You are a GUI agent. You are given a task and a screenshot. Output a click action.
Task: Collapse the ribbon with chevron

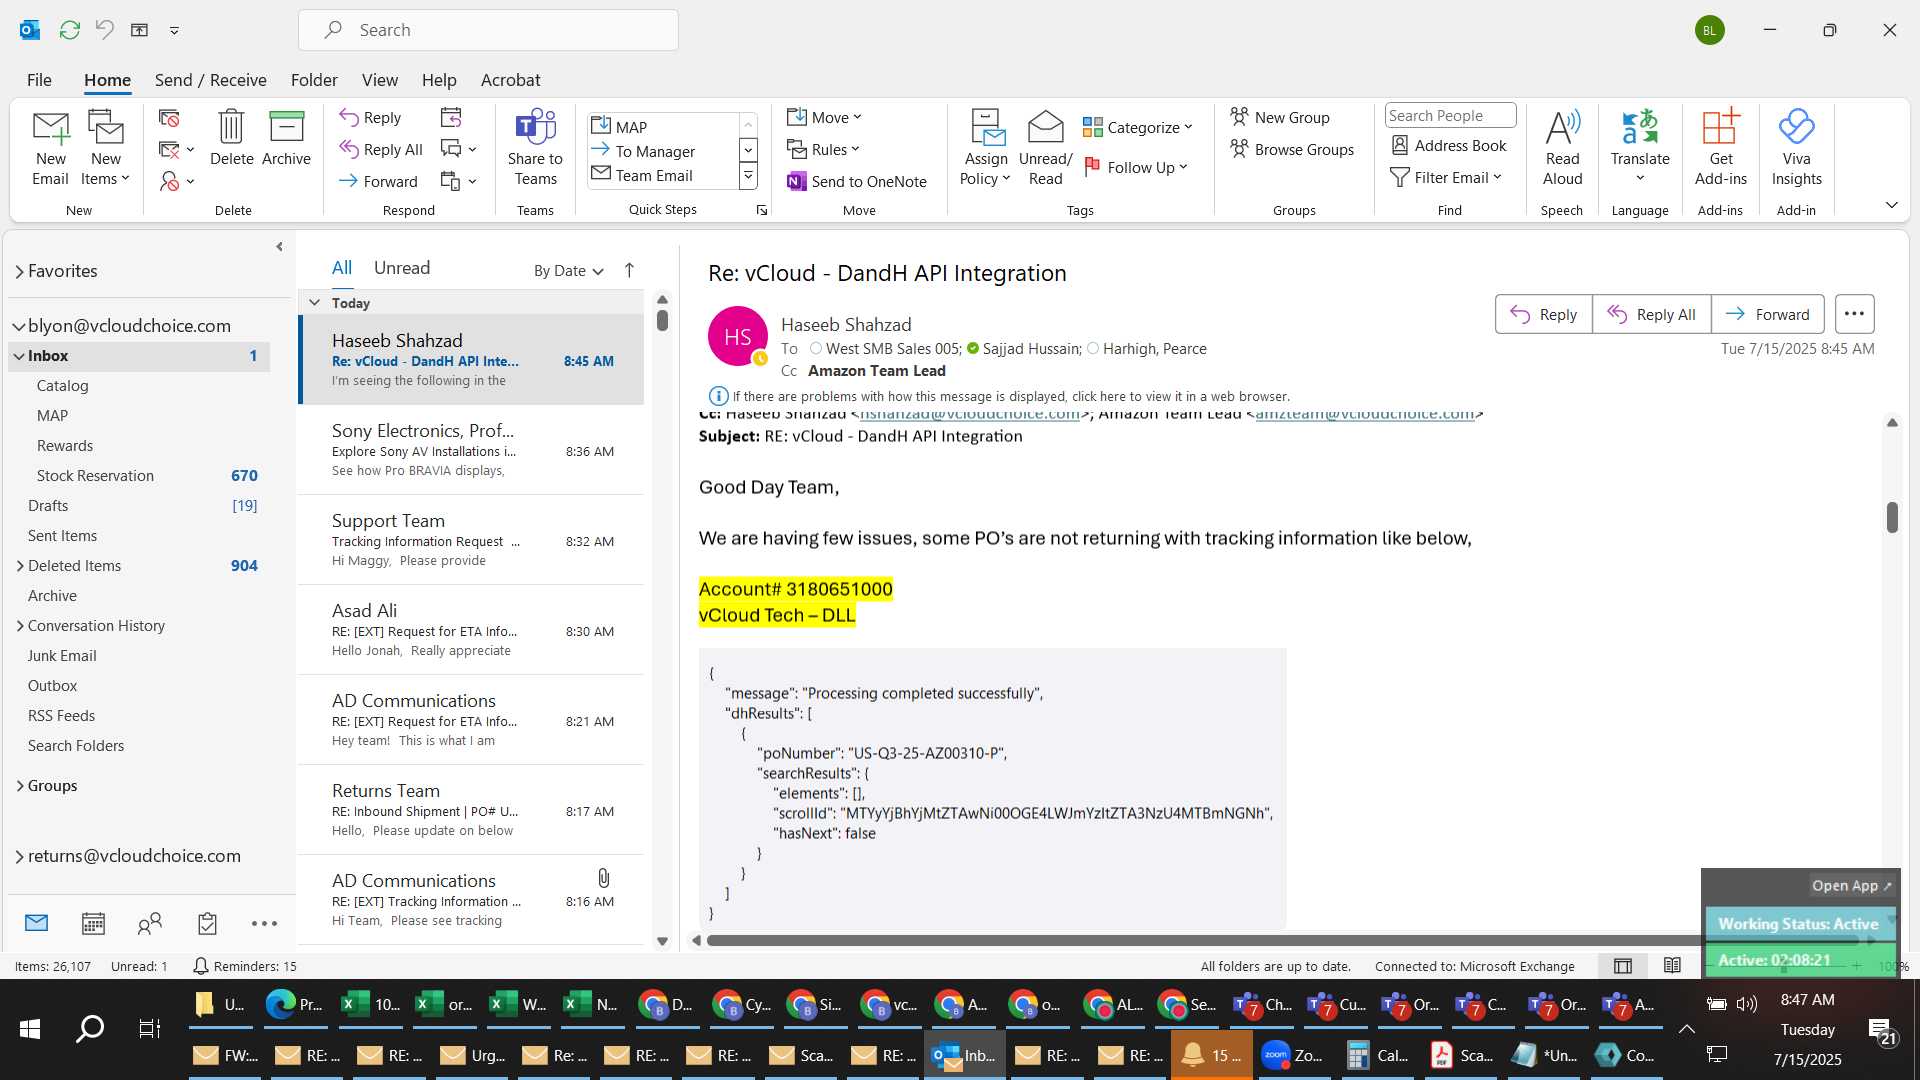point(1891,205)
